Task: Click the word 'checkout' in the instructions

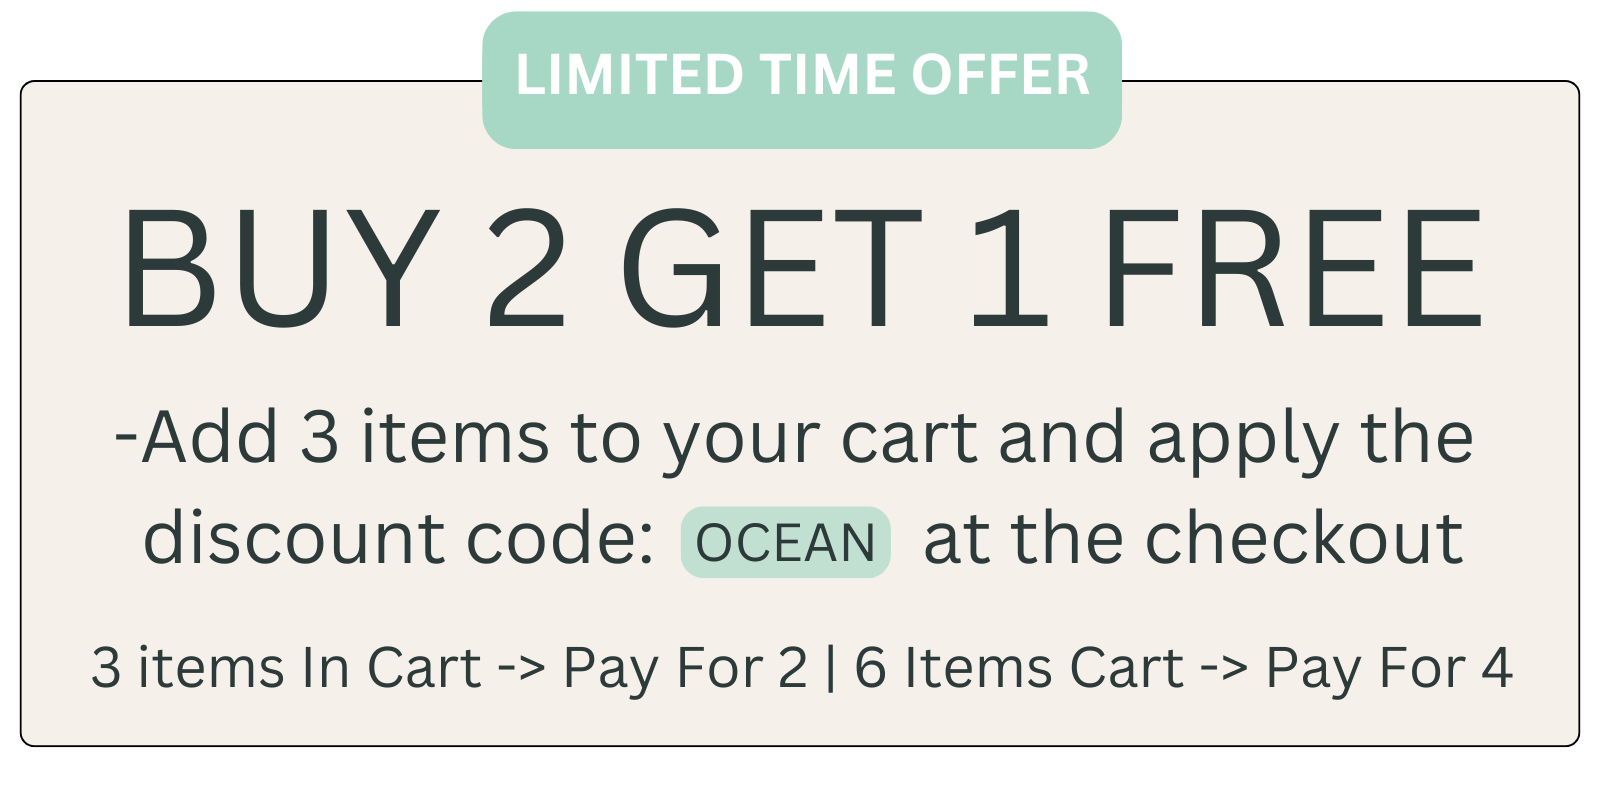Action: point(1304,540)
